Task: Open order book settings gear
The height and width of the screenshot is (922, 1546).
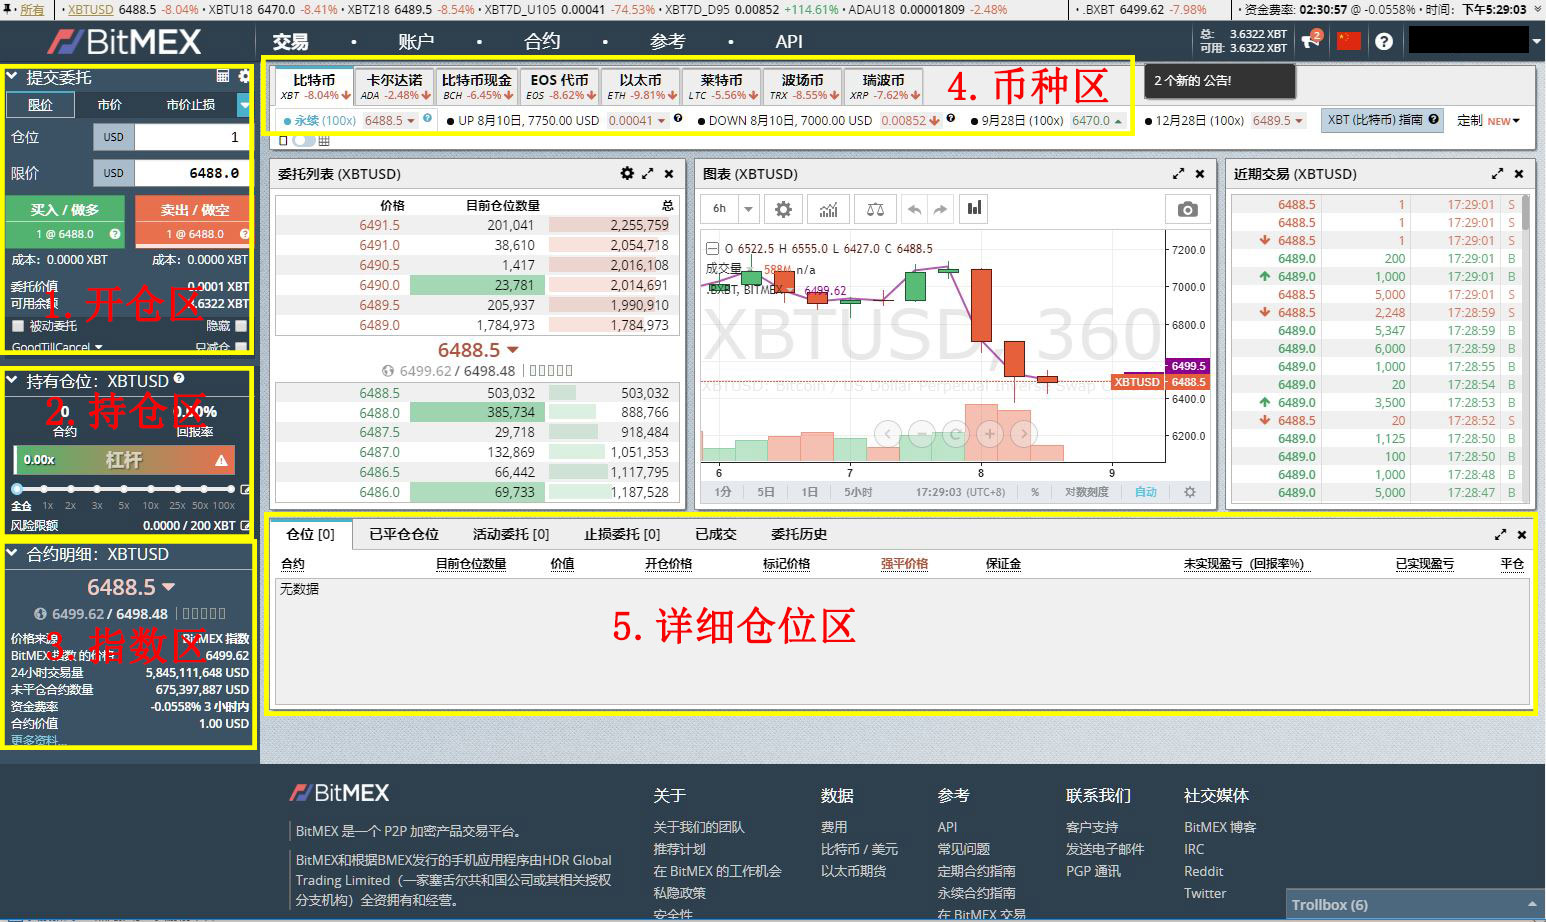Action: click(x=627, y=173)
